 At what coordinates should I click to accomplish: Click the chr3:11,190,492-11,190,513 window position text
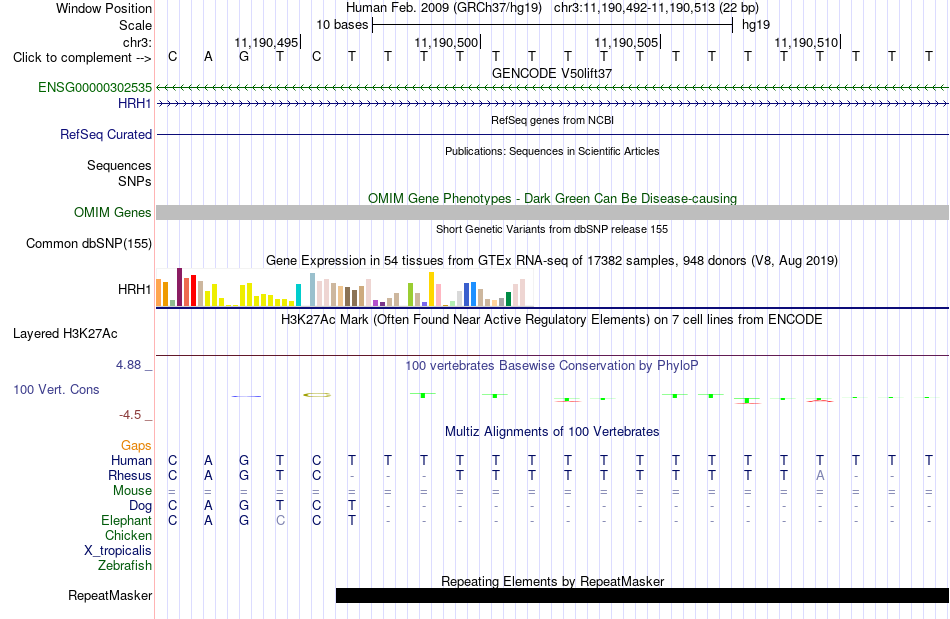[x=656, y=8]
